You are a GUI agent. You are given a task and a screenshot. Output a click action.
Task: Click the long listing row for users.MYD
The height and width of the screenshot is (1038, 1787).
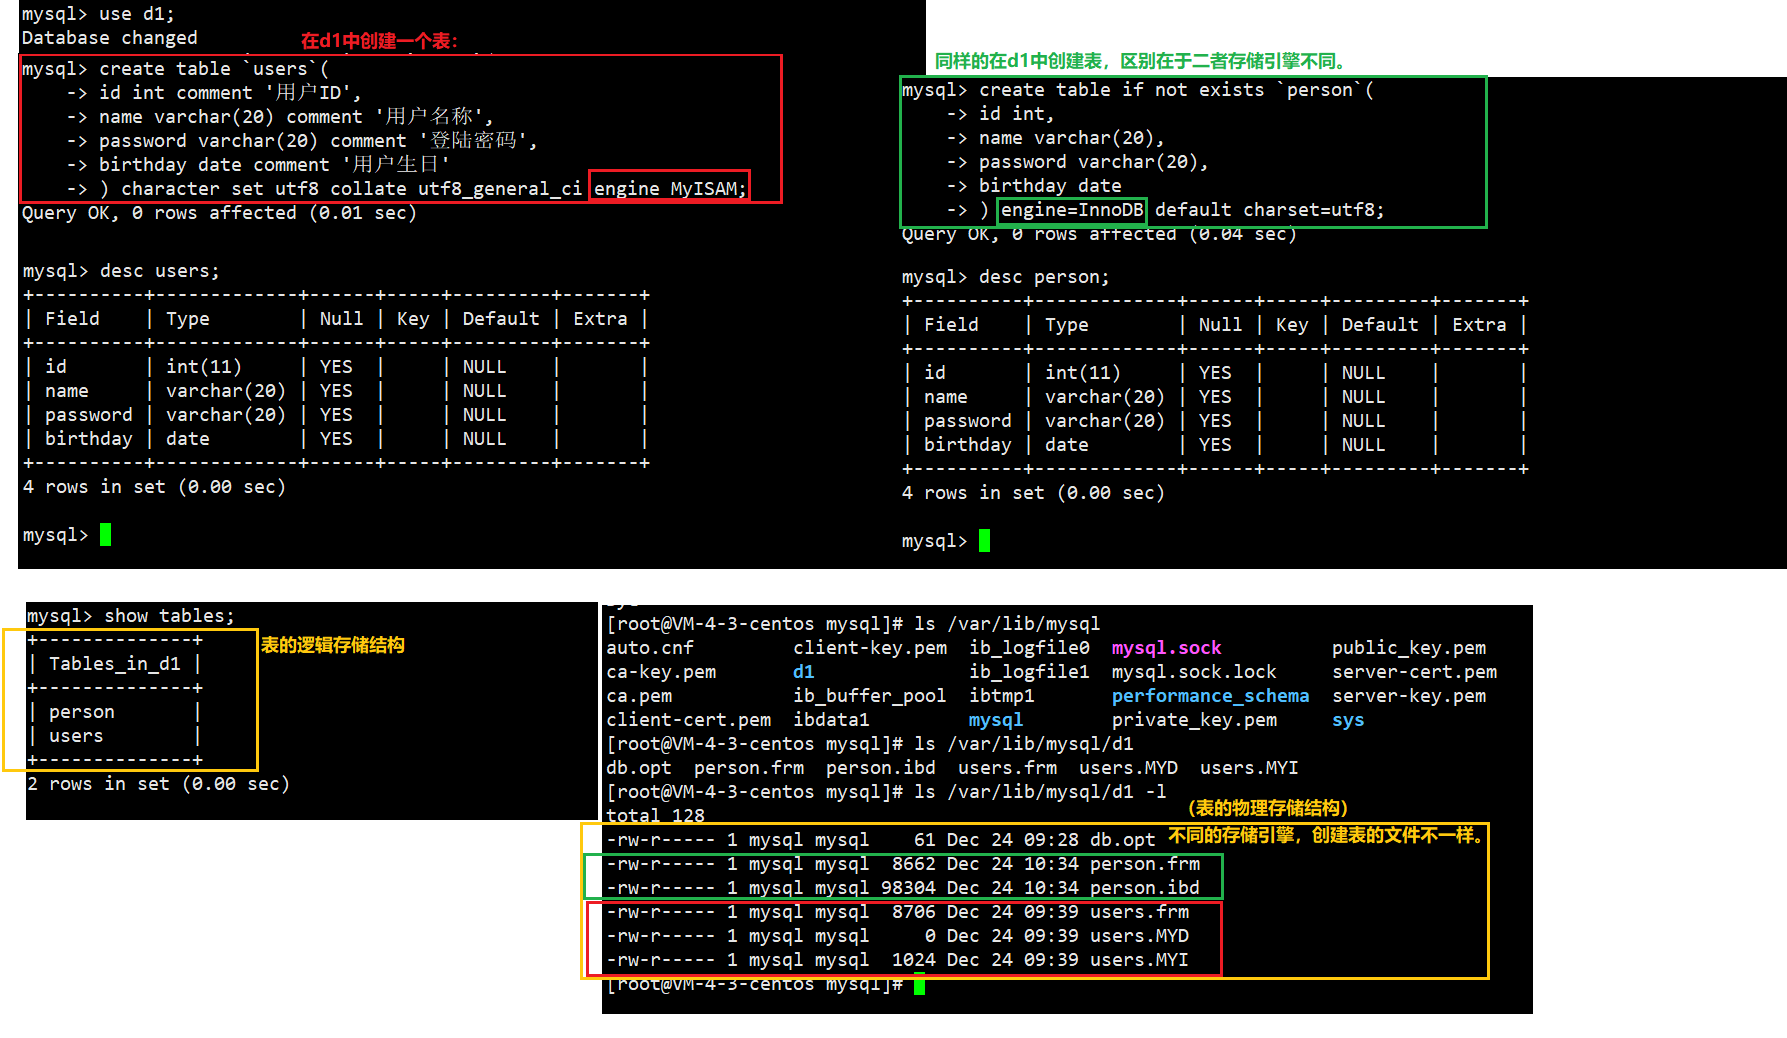click(897, 936)
